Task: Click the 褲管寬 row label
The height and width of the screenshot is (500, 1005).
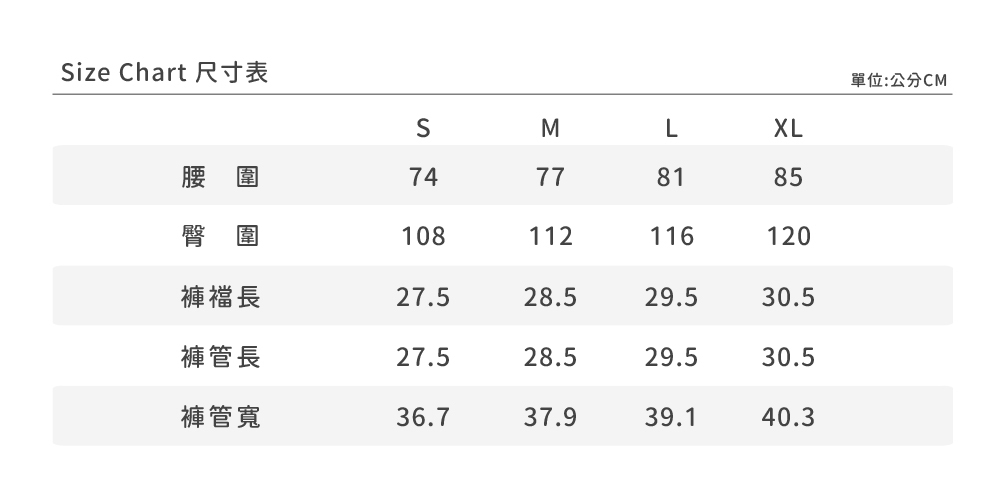Action: 221,417
